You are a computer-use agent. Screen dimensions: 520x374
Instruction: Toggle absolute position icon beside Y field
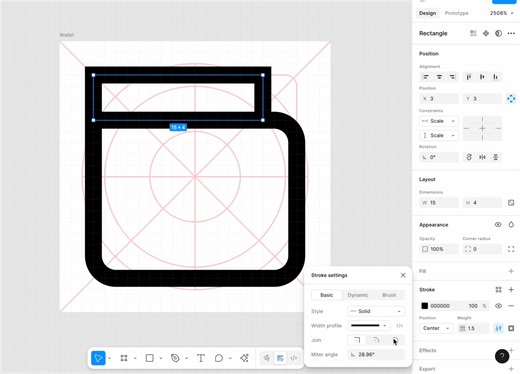pos(511,99)
